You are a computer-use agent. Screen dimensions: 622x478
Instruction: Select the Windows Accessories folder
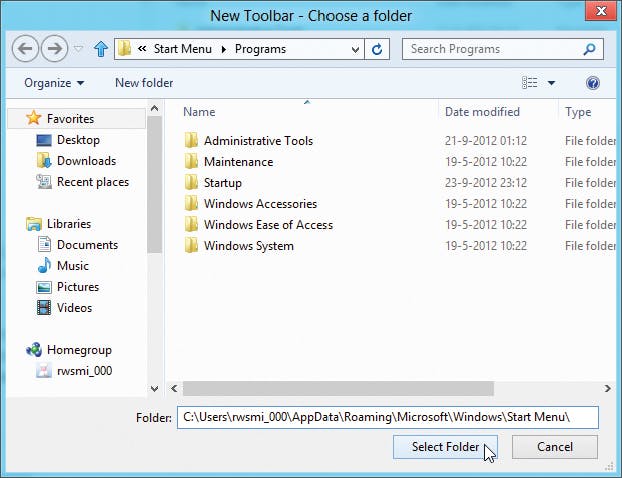tap(260, 204)
